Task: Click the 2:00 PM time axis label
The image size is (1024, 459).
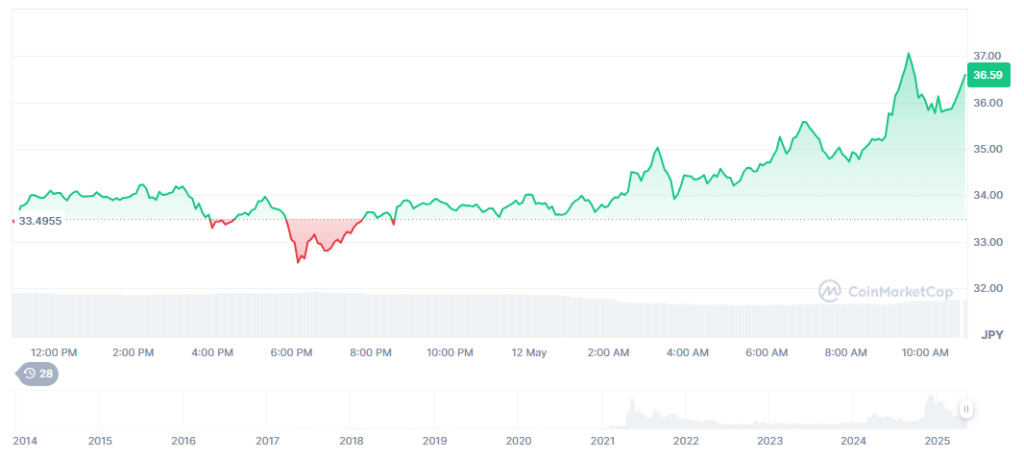Action: click(133, 353)
